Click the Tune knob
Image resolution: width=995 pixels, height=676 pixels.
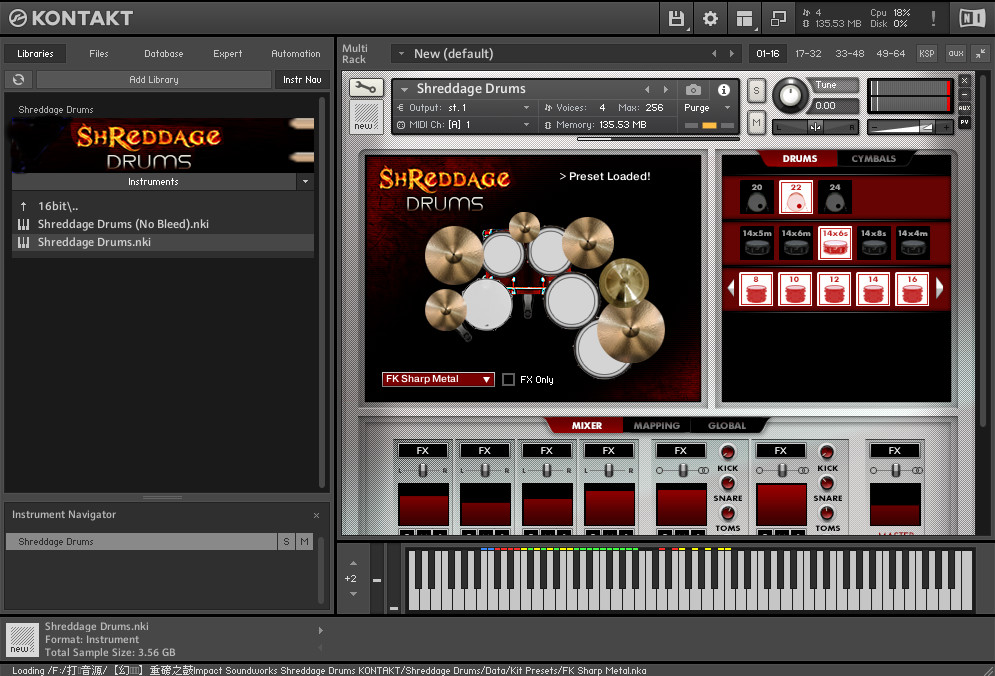790,96
